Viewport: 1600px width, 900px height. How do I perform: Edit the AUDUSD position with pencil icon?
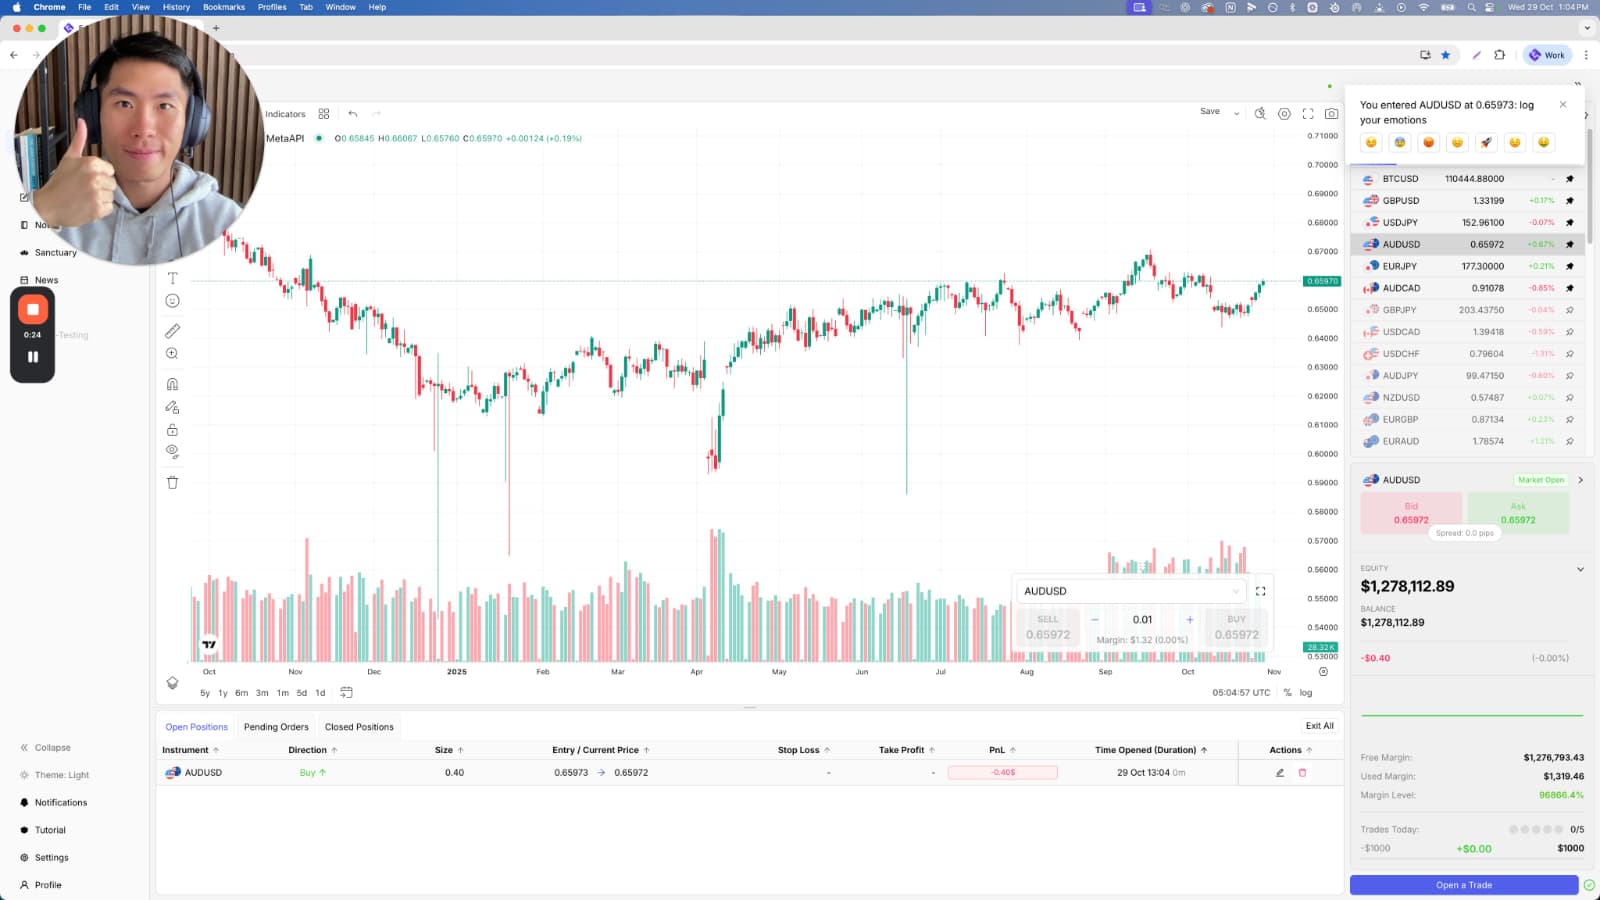tap(1280, 773)
